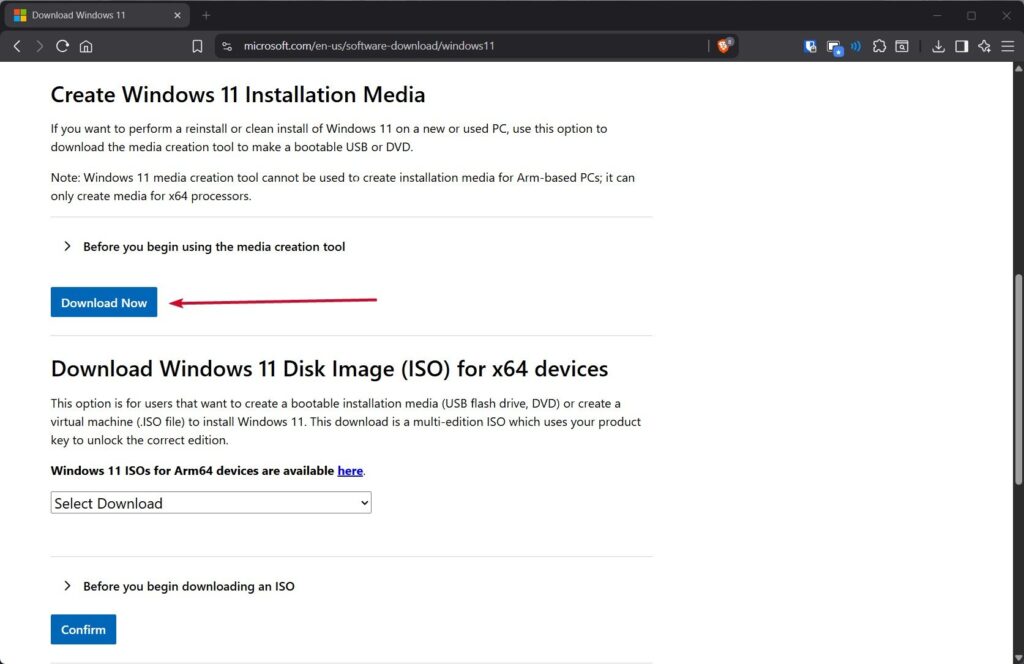Click the bookmark icon near the address bar

pyautogui.click(x=197, y=45)
